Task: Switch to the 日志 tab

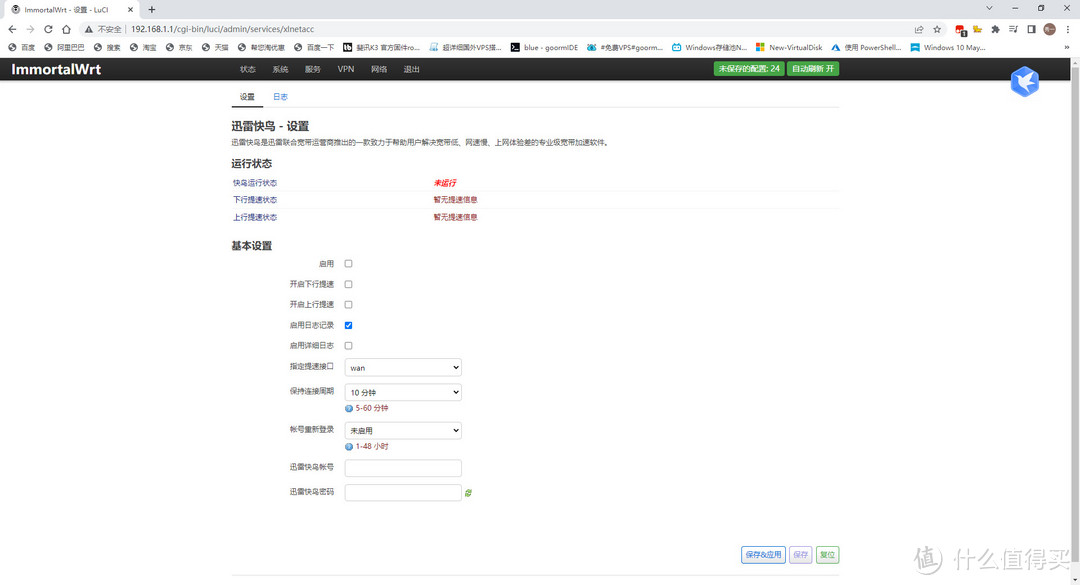Action: pos(280,97)
